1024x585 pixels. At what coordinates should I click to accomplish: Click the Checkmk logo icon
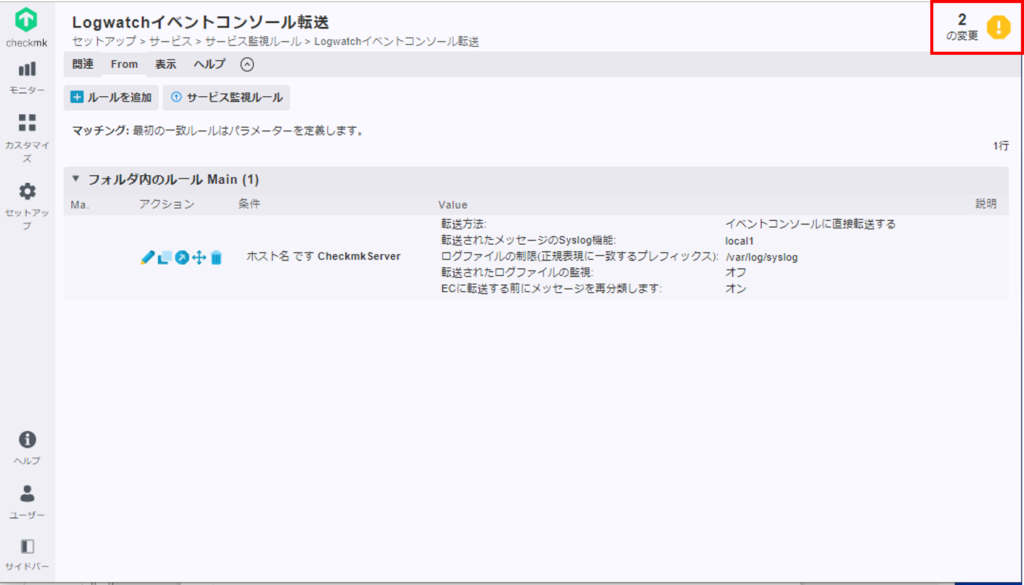27,21
